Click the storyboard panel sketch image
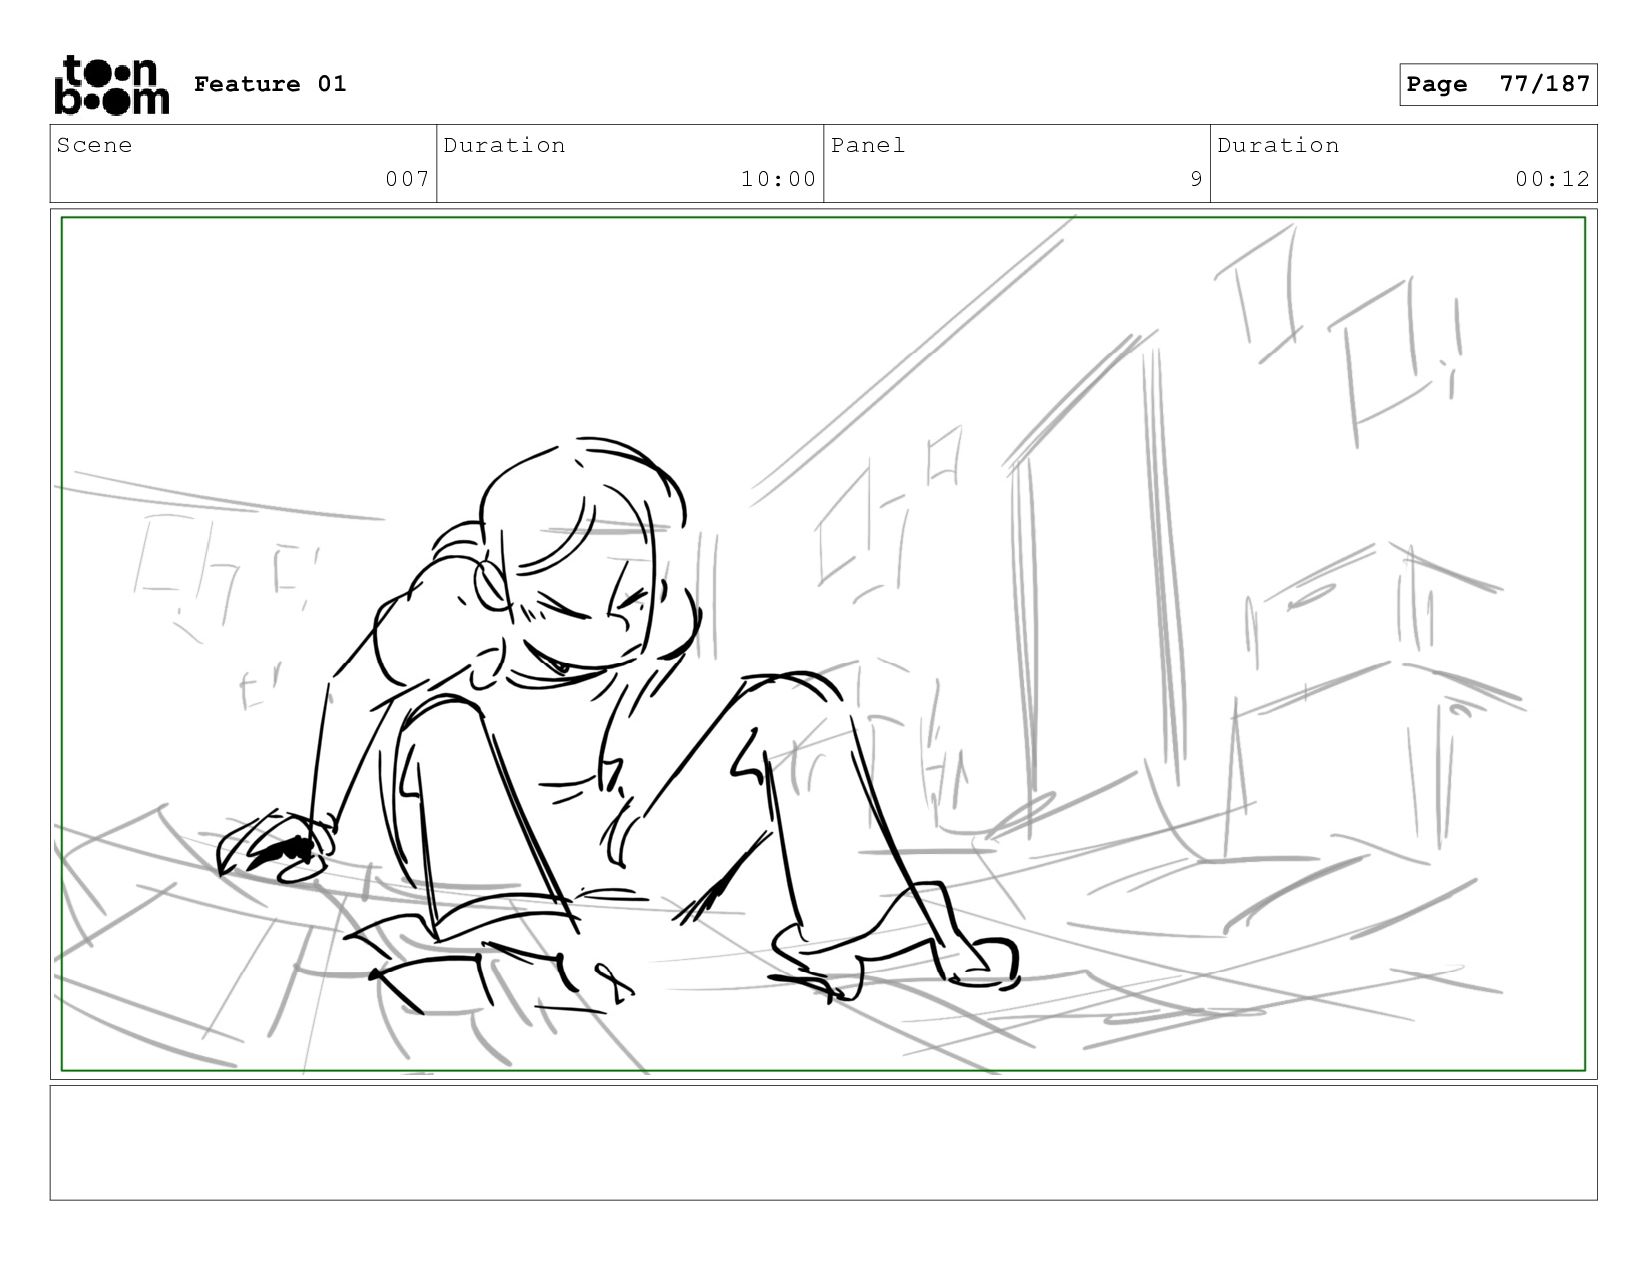The image size is (1650, 1275). 824,644
